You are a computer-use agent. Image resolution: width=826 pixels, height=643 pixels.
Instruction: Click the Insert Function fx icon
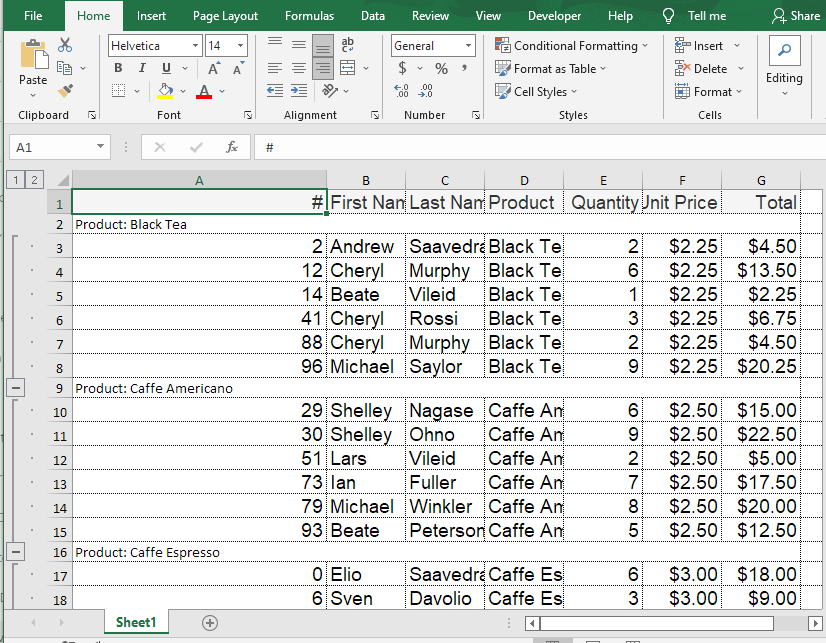[x=232, y=147]
